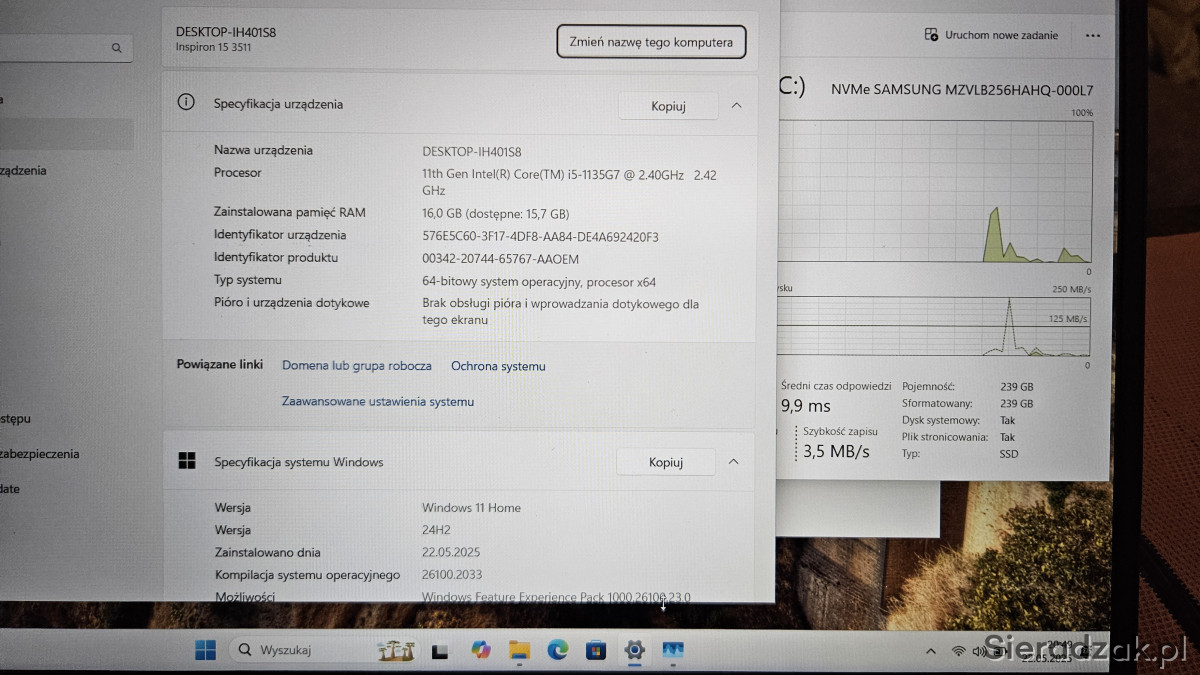Viewport: 1200px width, 675px height.
Task: Click the Brak obsługi pióra value text
Action: pos(560,311)
